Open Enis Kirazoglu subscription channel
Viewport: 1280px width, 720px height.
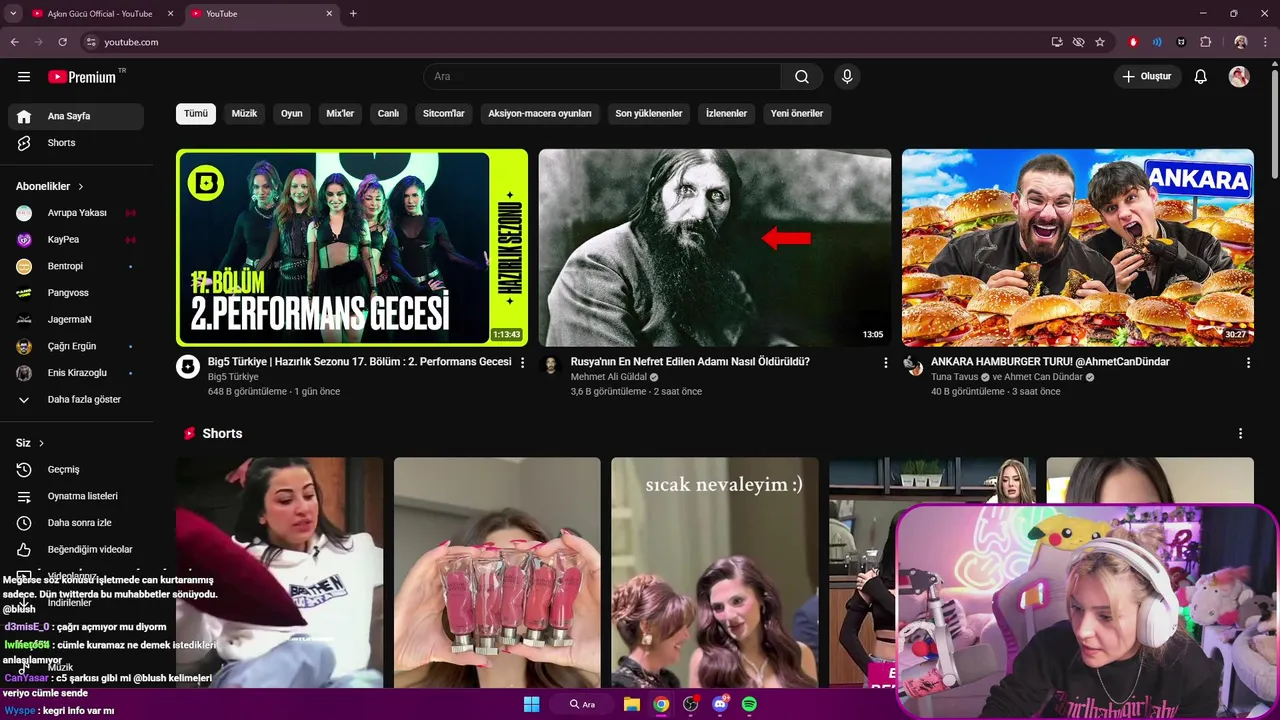[76, 373]
